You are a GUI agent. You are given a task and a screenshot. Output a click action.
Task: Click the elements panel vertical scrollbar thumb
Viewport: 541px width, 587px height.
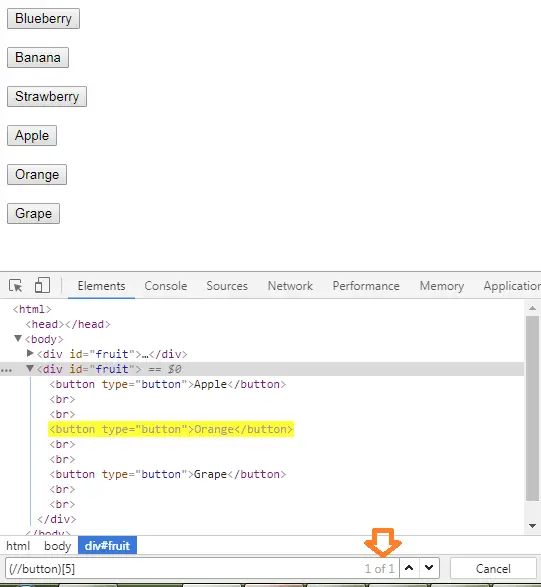coord(532,408)
